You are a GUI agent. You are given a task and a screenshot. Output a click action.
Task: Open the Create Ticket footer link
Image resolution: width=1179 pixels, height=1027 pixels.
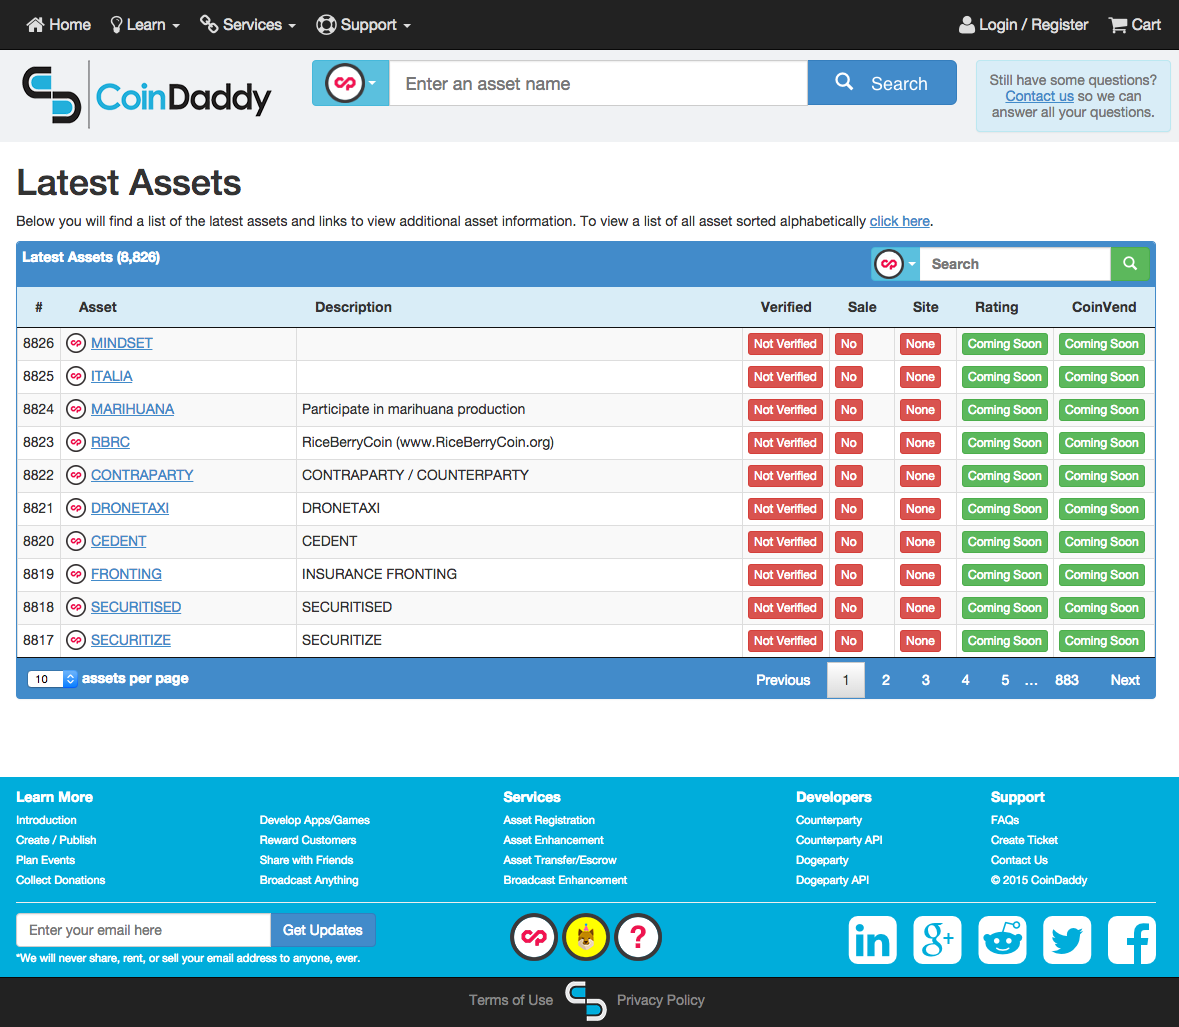tap(1024, 840)
